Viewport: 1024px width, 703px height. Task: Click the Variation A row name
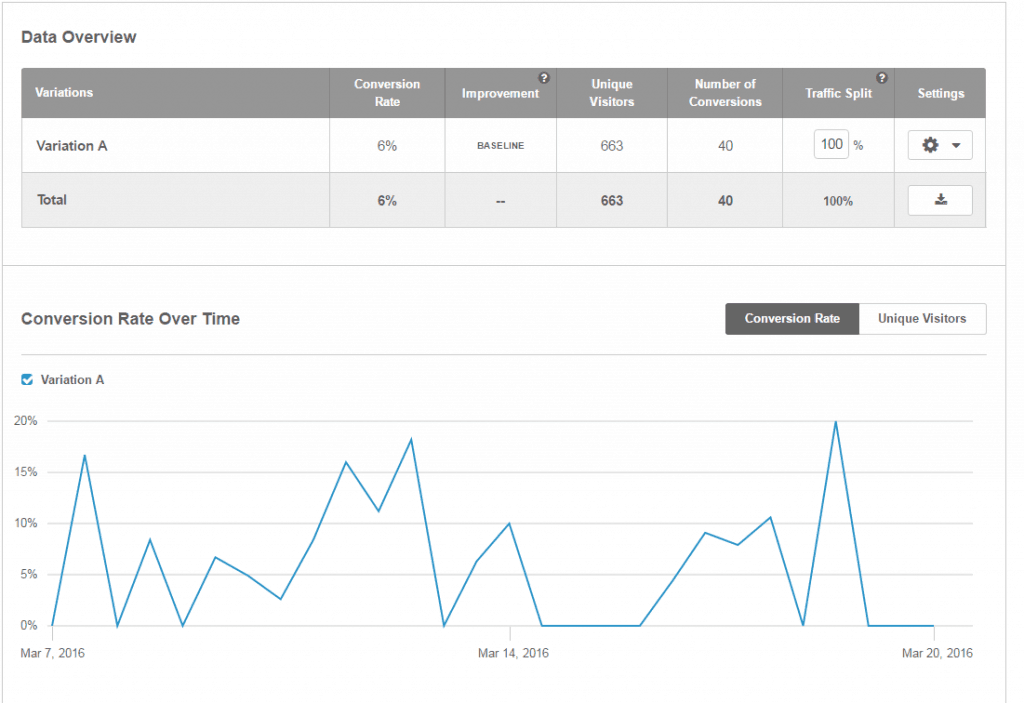tap(71, 146)
